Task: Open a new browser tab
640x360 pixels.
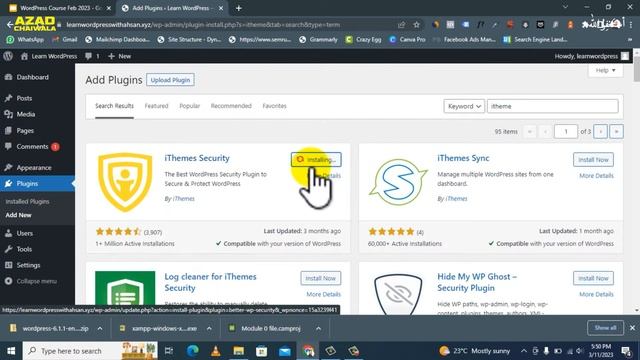Action: point(239,8)
